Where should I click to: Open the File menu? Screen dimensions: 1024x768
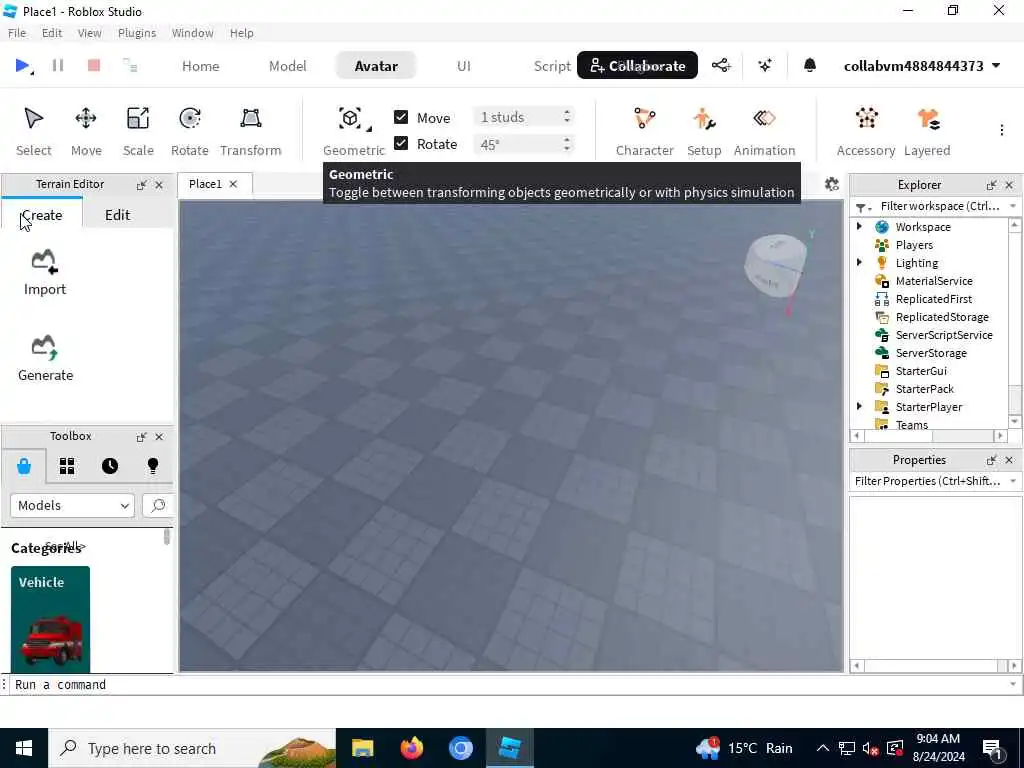[17, 33]
